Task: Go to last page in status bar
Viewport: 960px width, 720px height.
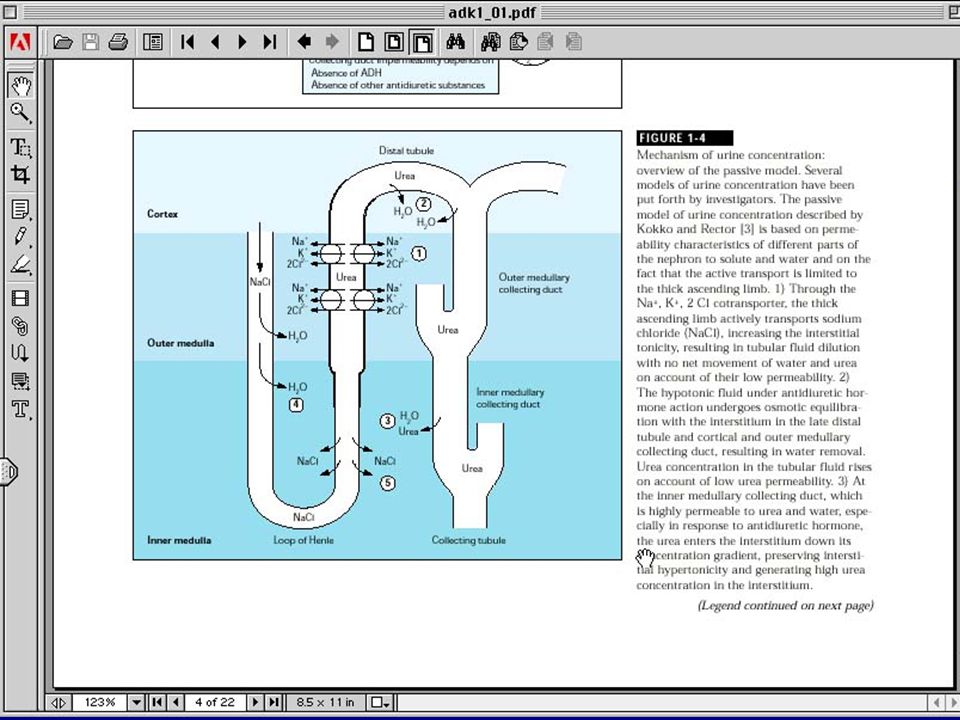Action: [274, 702]
